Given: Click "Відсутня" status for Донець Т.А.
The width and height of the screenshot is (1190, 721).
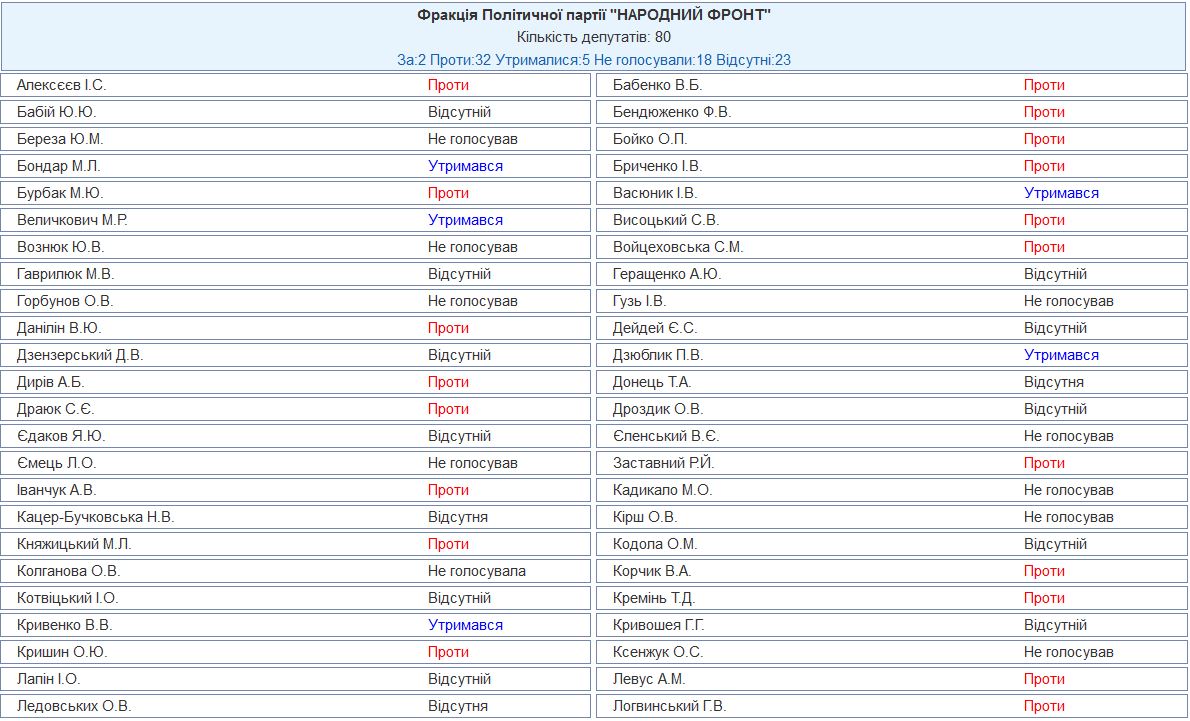Looking at the screenshot, I should click(x=1054, y=382).
